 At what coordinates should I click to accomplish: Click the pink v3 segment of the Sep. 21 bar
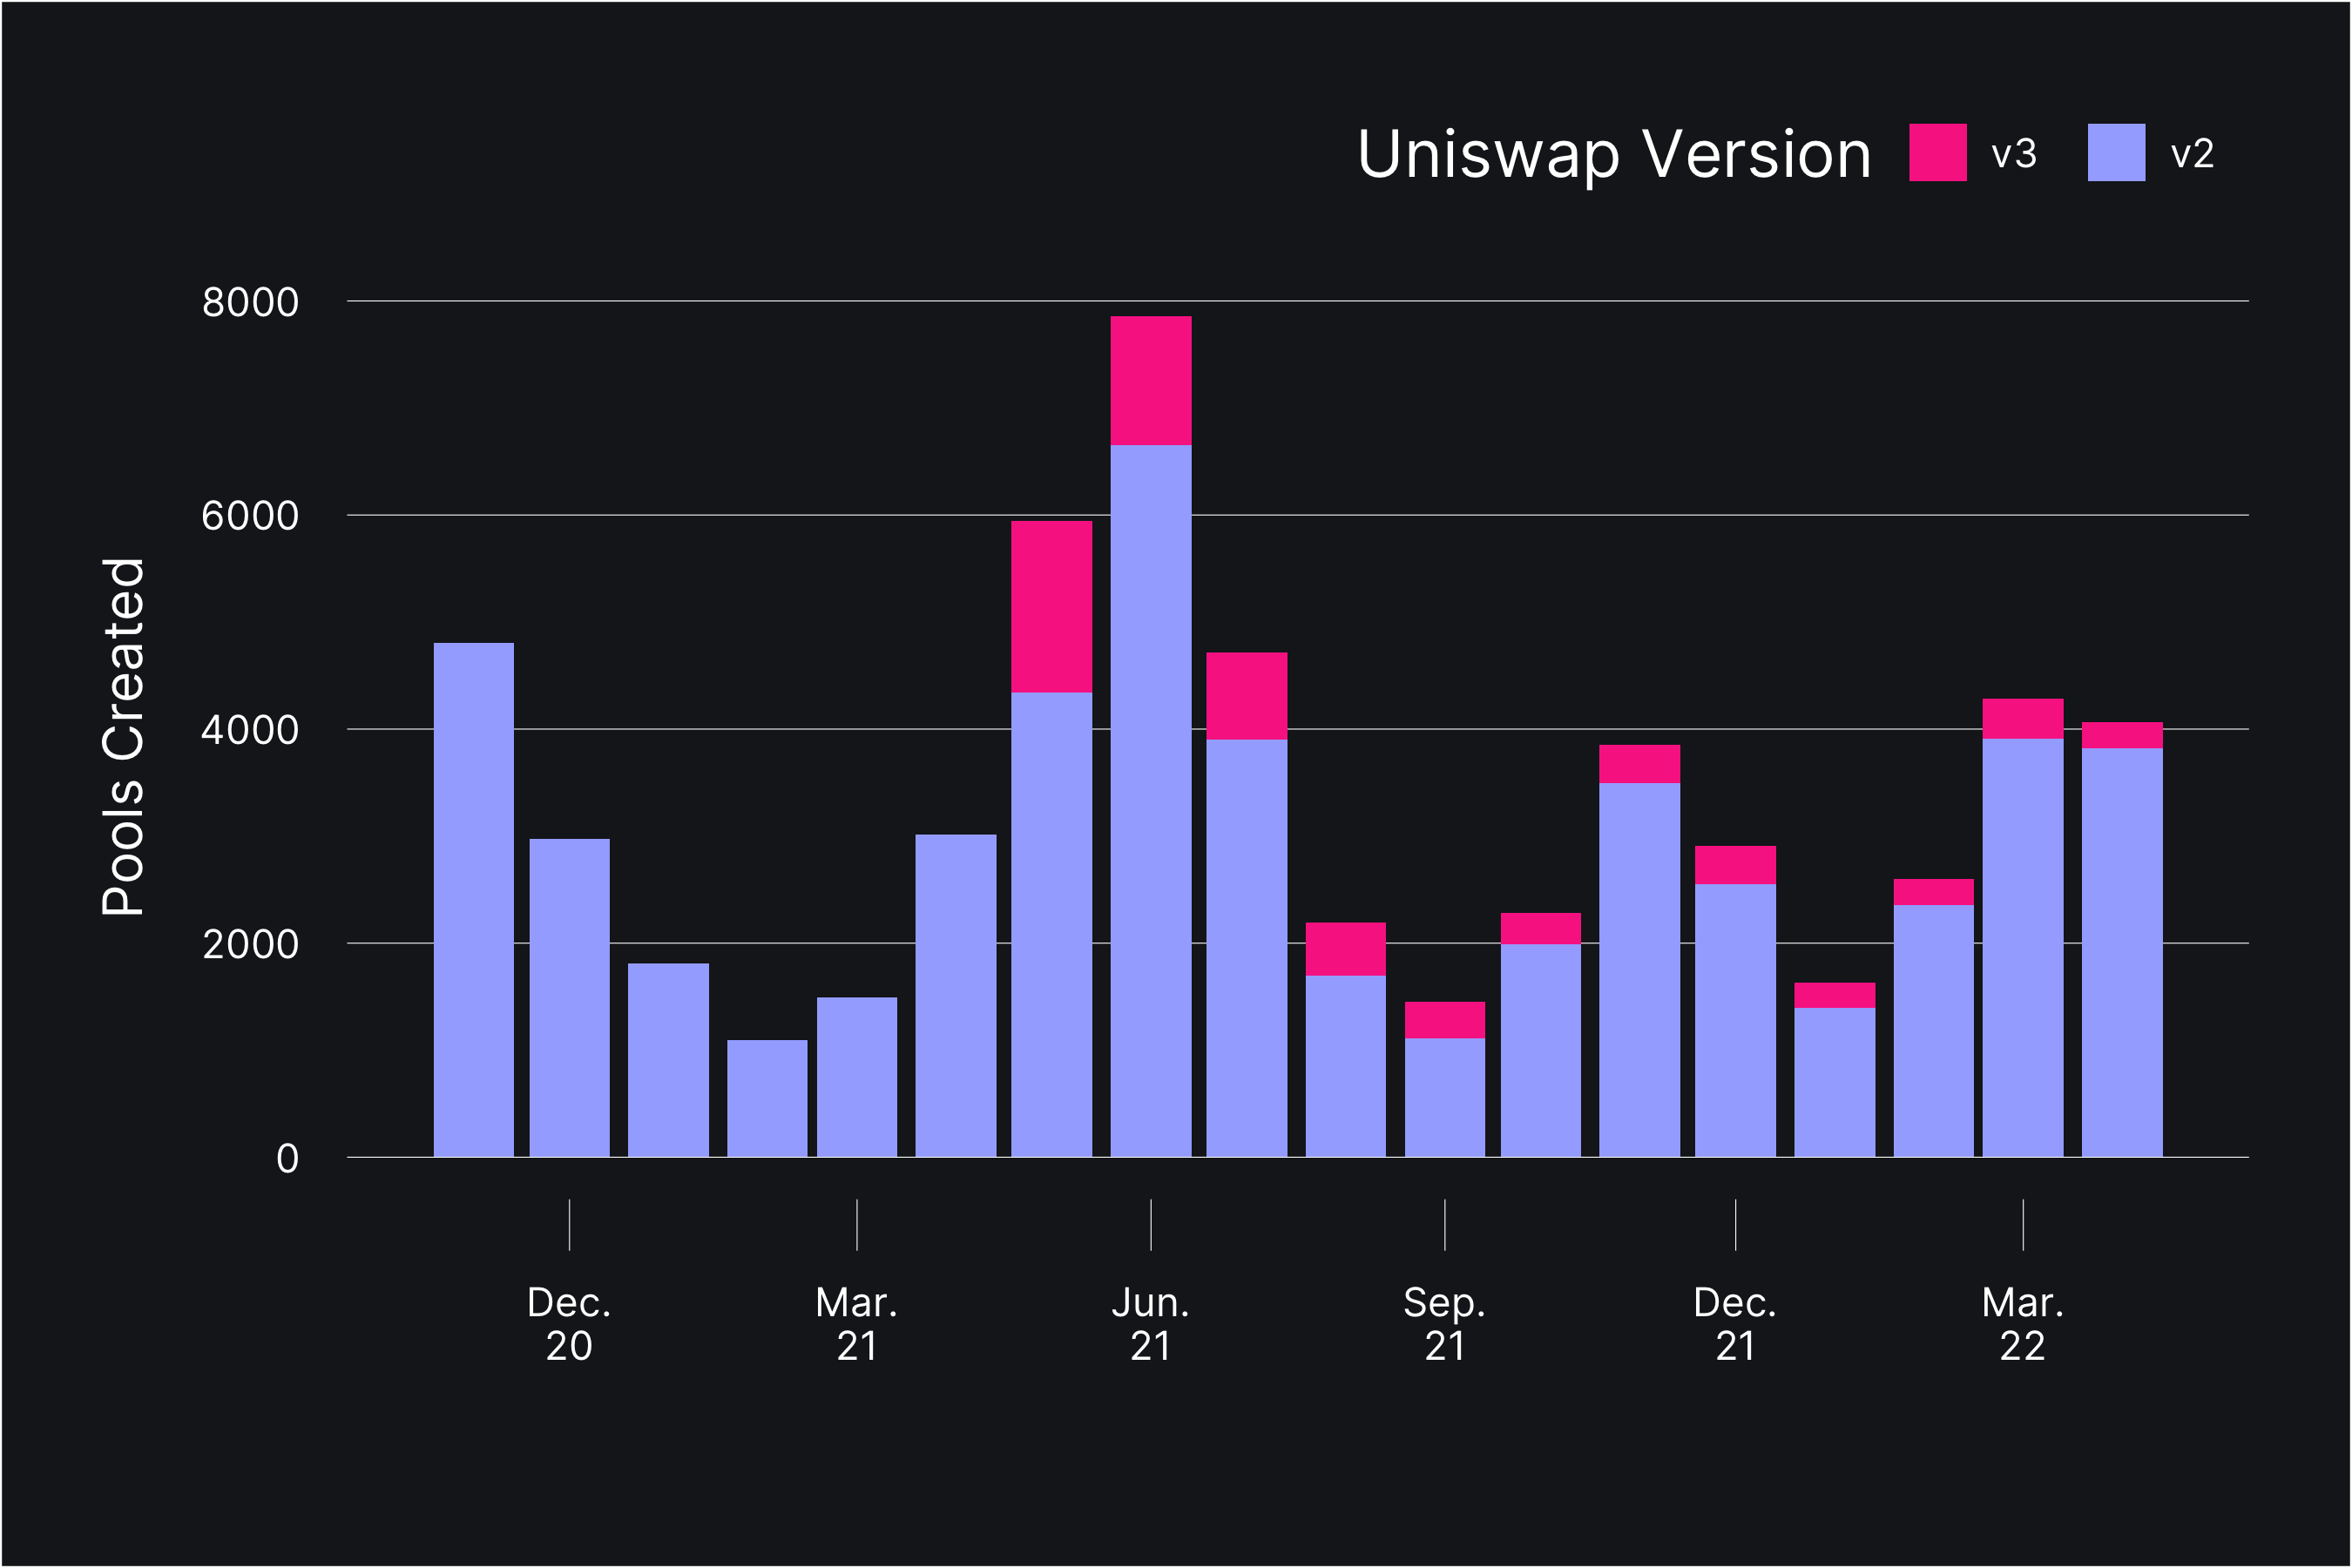[x=1445, y=1020]
